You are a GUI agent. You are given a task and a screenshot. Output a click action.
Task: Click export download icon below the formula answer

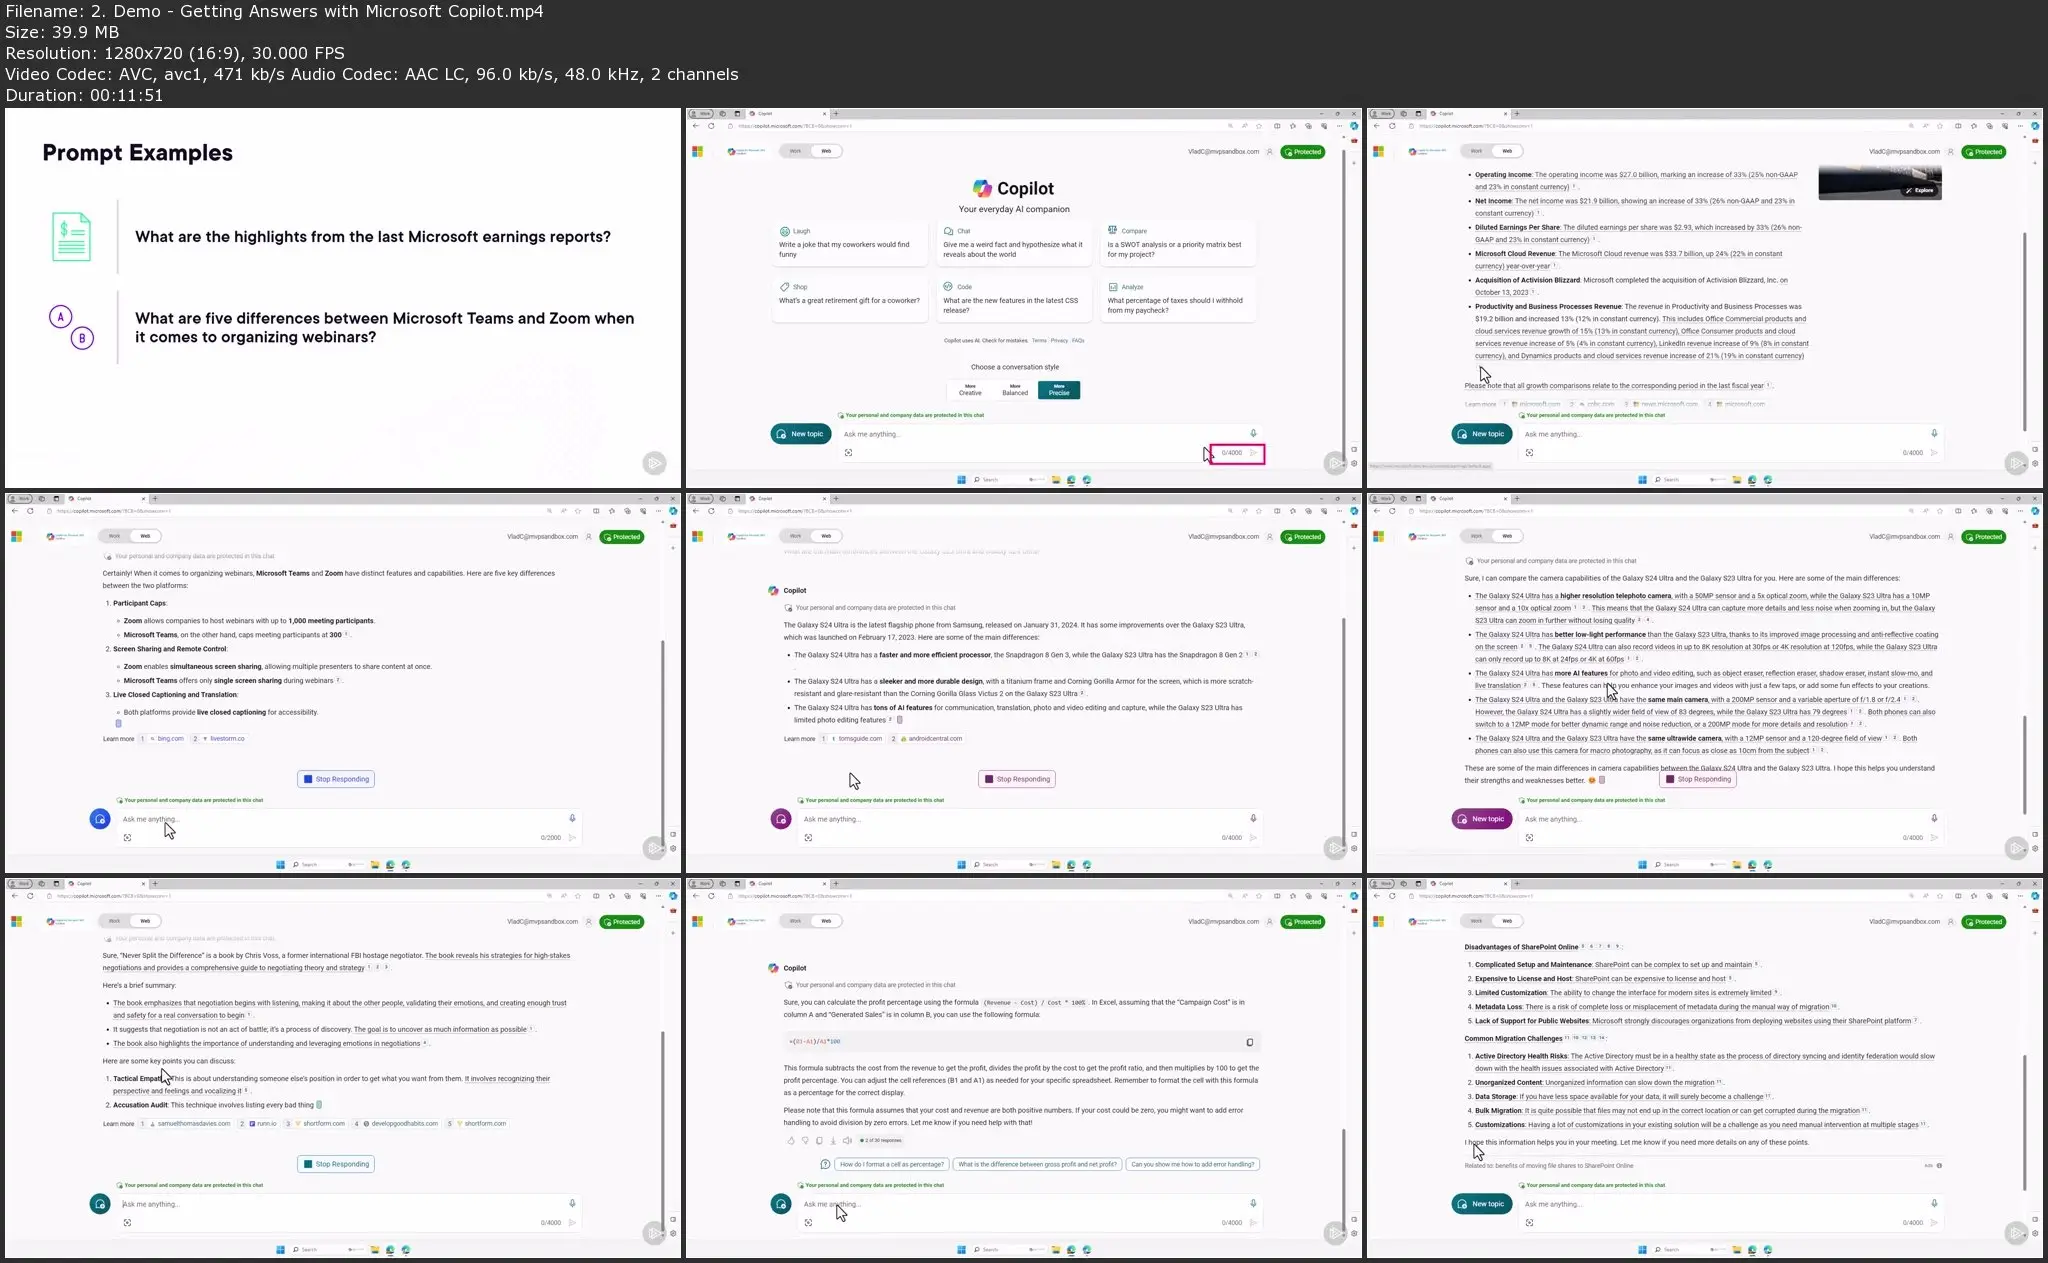[x=833, y=1140]
